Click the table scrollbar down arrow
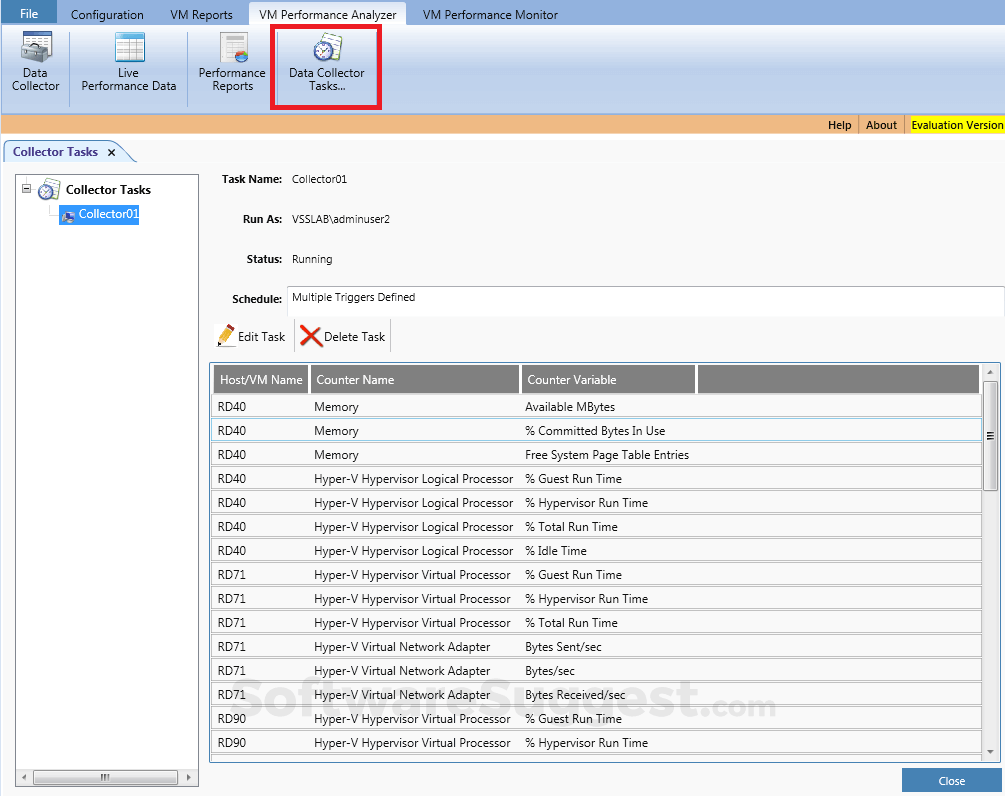This screenshot has width=1005, height=796. (991, 758)
